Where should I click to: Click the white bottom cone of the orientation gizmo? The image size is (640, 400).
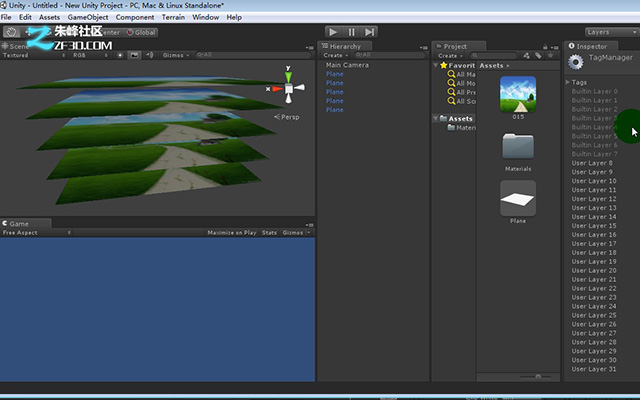[x=289, y=98]
